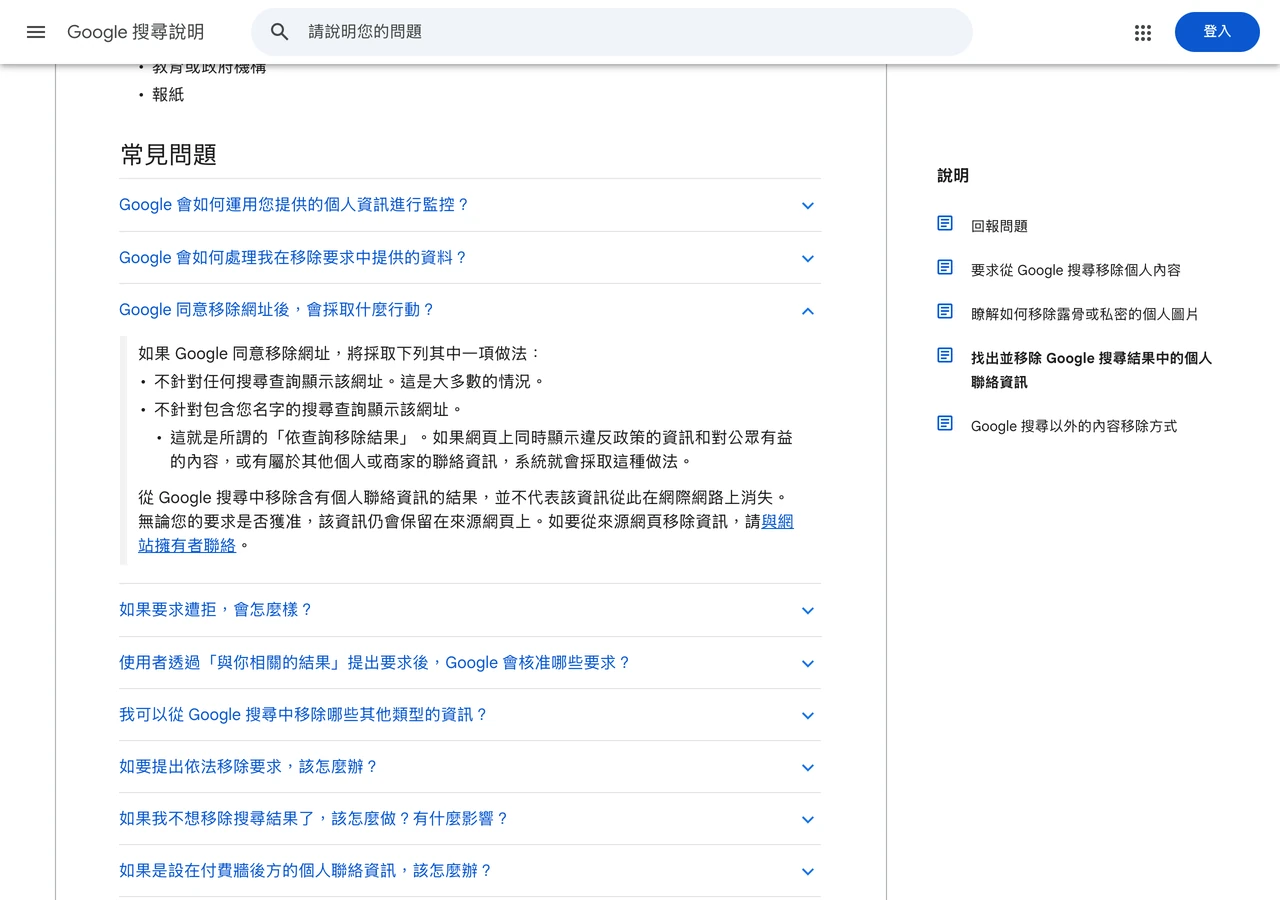This screenshot has height=900, width=1280.
Task: Click bullet text 不針對包含您名字的搜尋查詢顯示該網址。
Action: (x=309, y=409)
